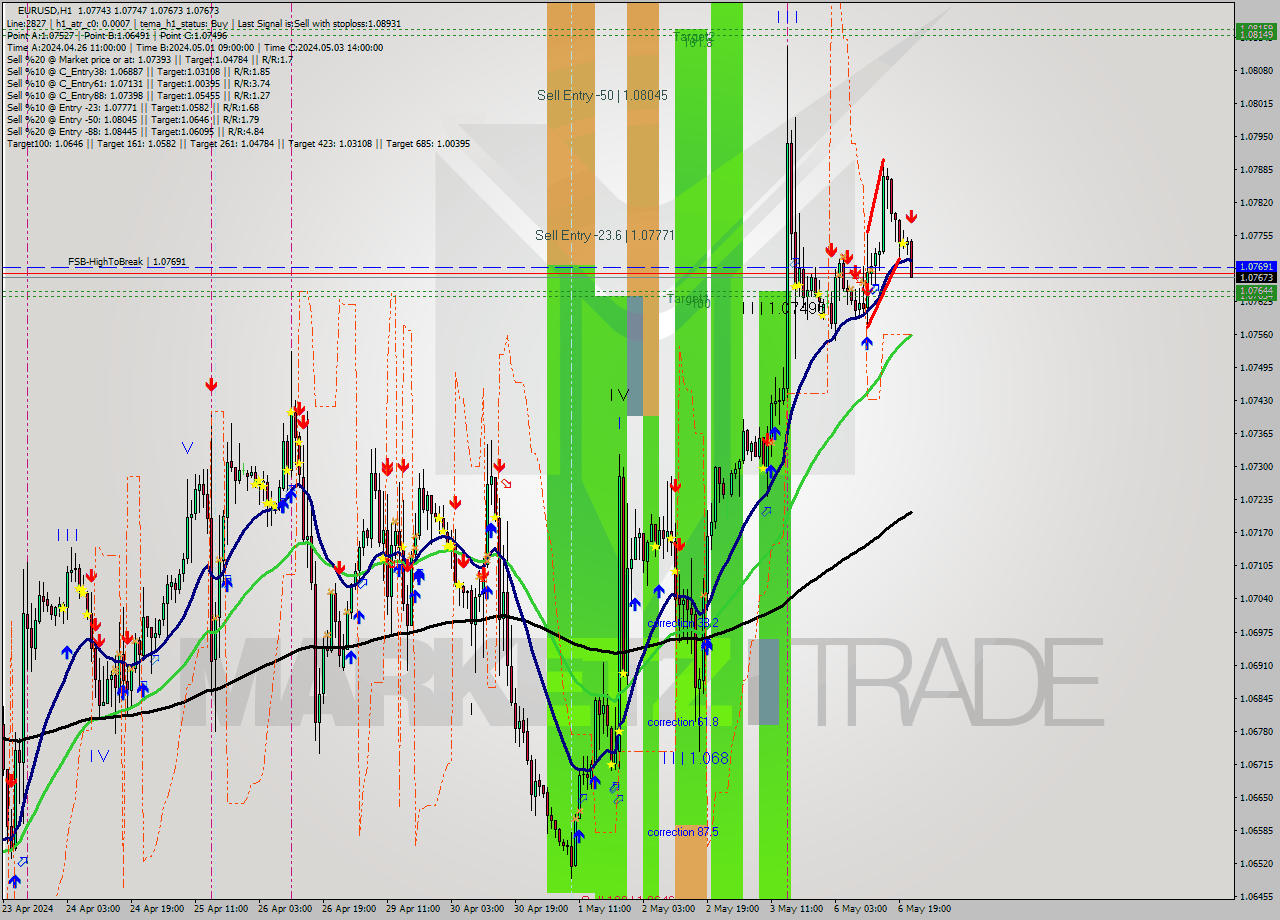The width and height of the screenshot is (1280, 920).
Task: Click the 1.08080 price axis value
Action: point(1256,71)
